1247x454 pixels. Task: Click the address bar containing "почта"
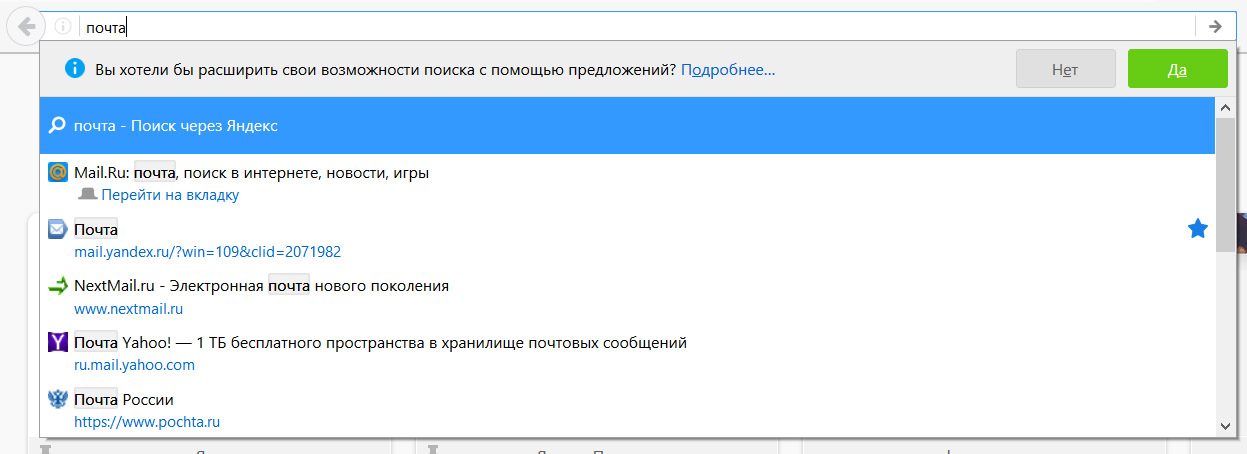(x=636, y=27)
